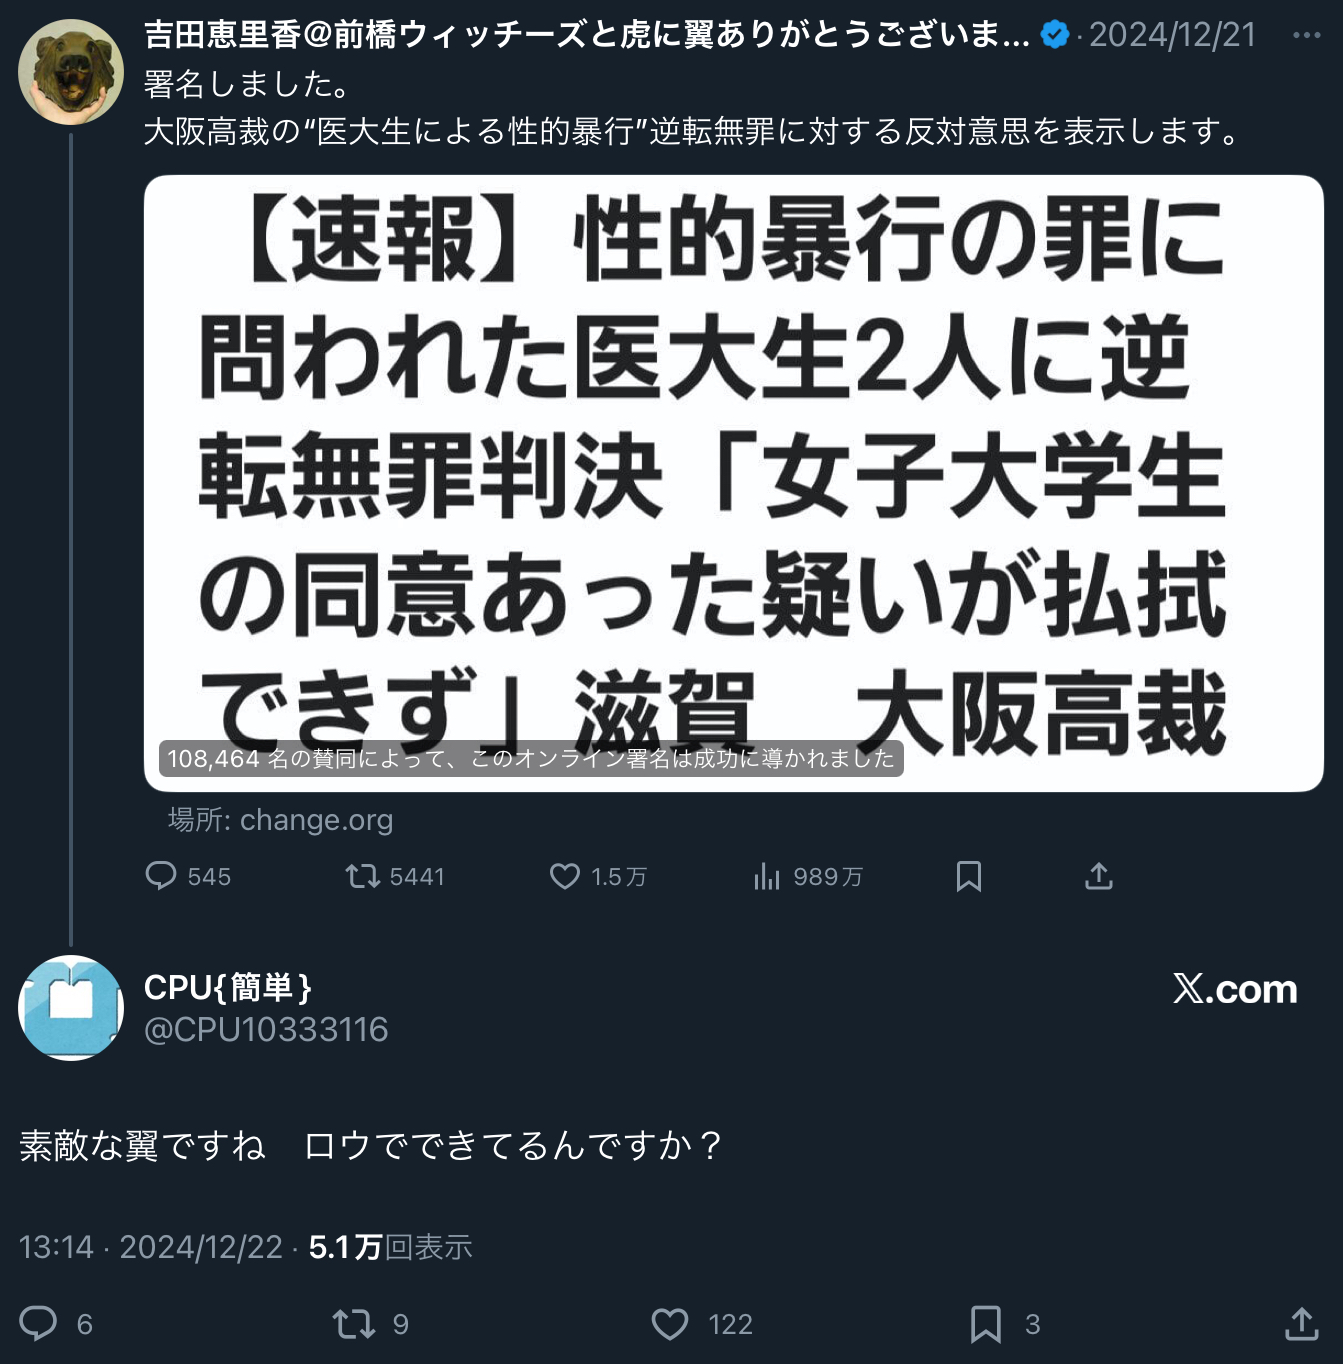Open the 吉田恵里香 profile avatar

(x=71, y=72)
